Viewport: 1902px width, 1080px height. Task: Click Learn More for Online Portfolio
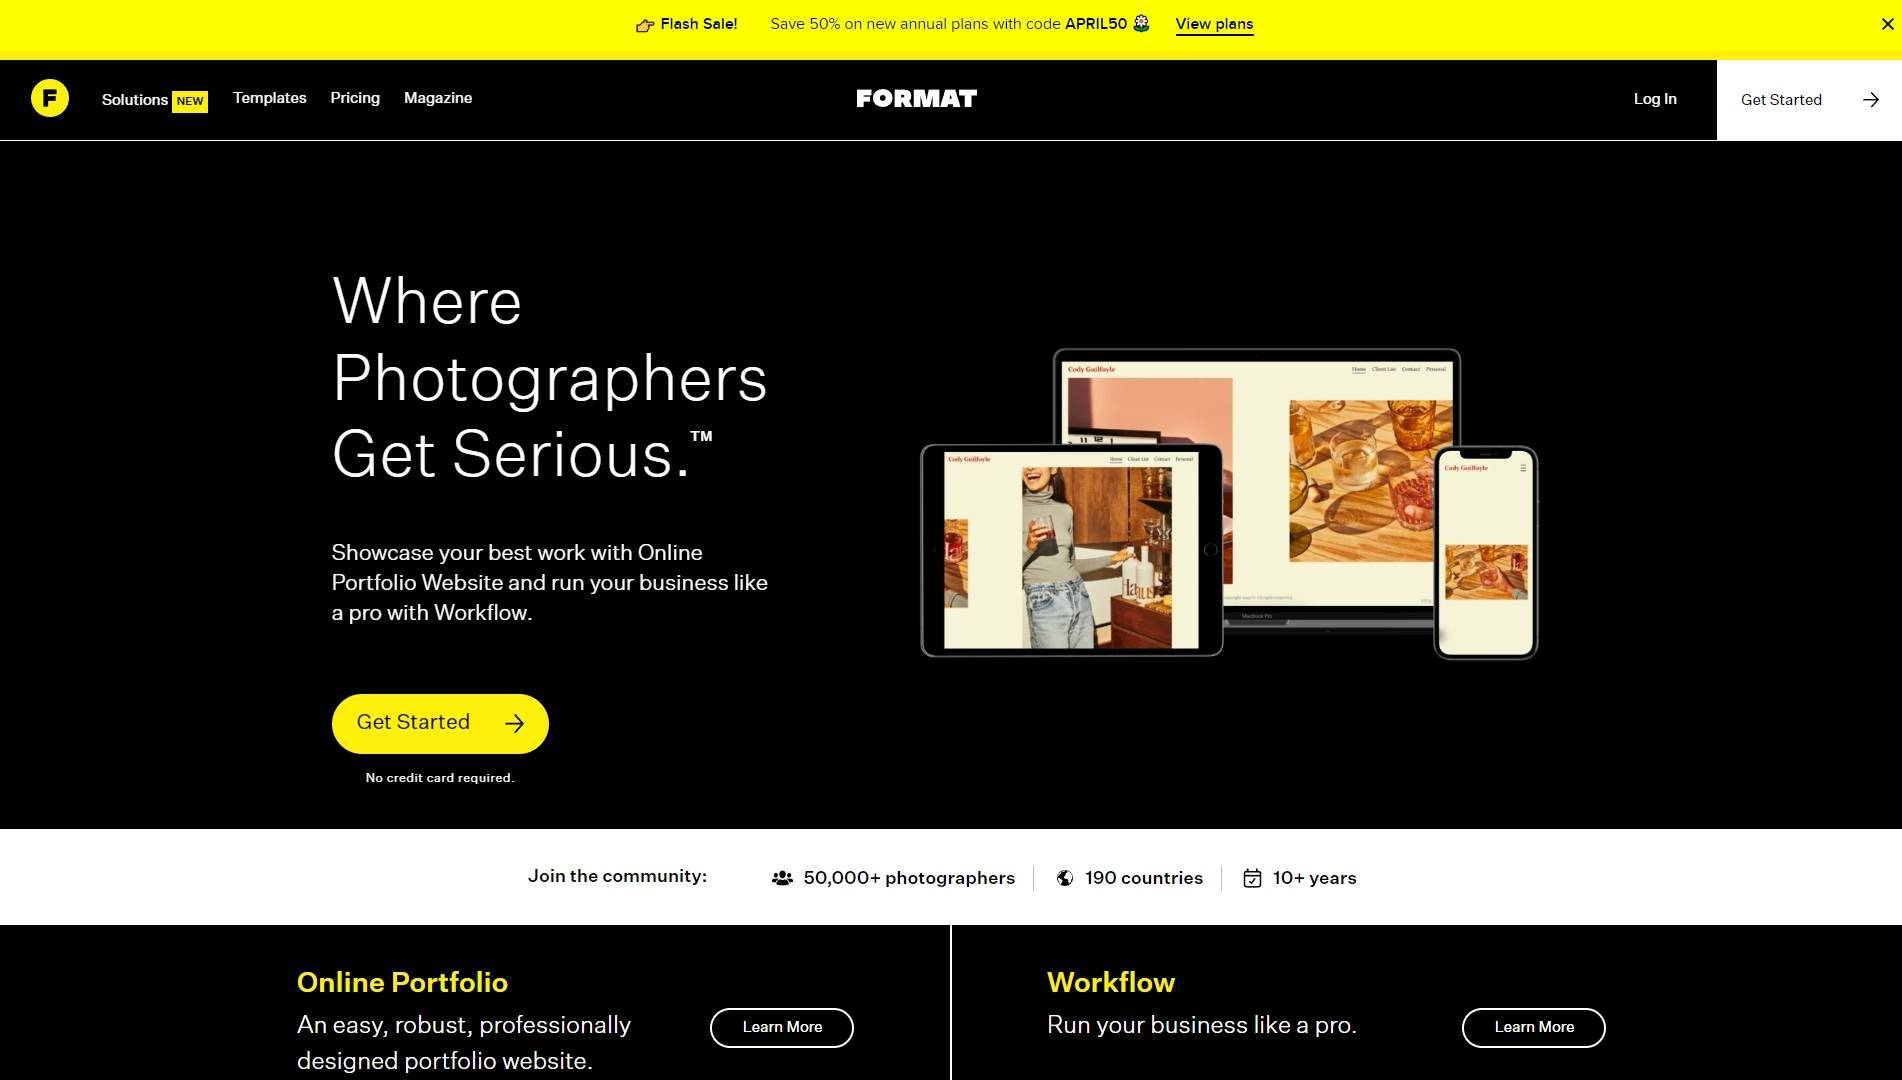coord(782,1028)
